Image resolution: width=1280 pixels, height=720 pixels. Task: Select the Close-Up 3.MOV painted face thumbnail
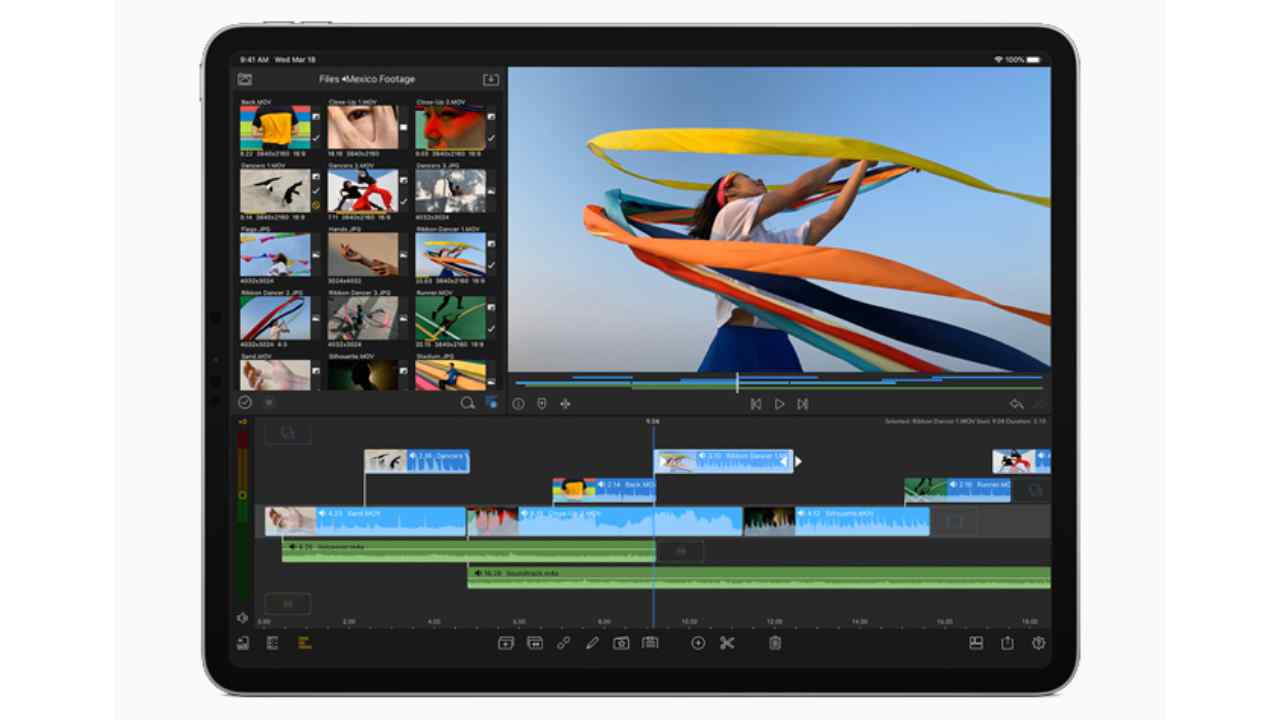tap(450, 128)
